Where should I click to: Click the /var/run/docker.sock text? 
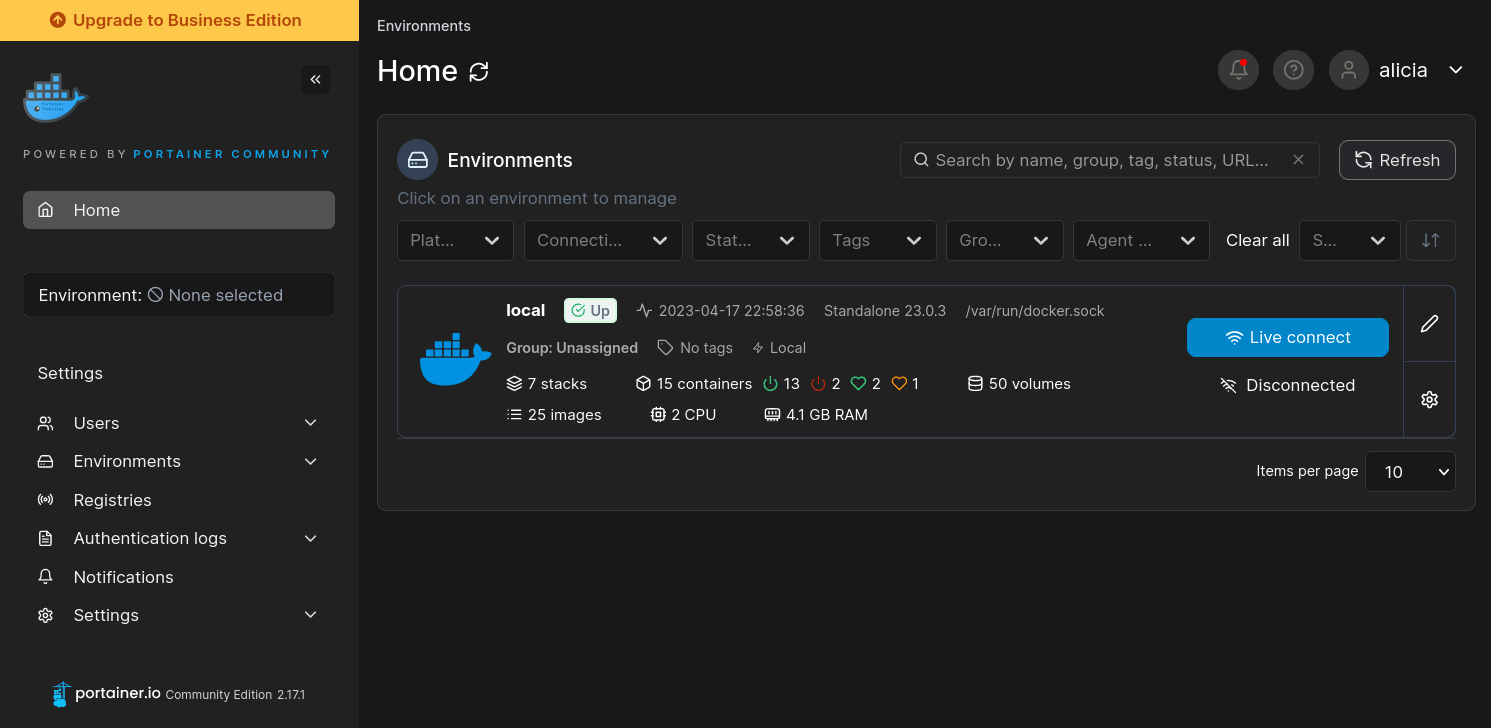coord(1035,311)
